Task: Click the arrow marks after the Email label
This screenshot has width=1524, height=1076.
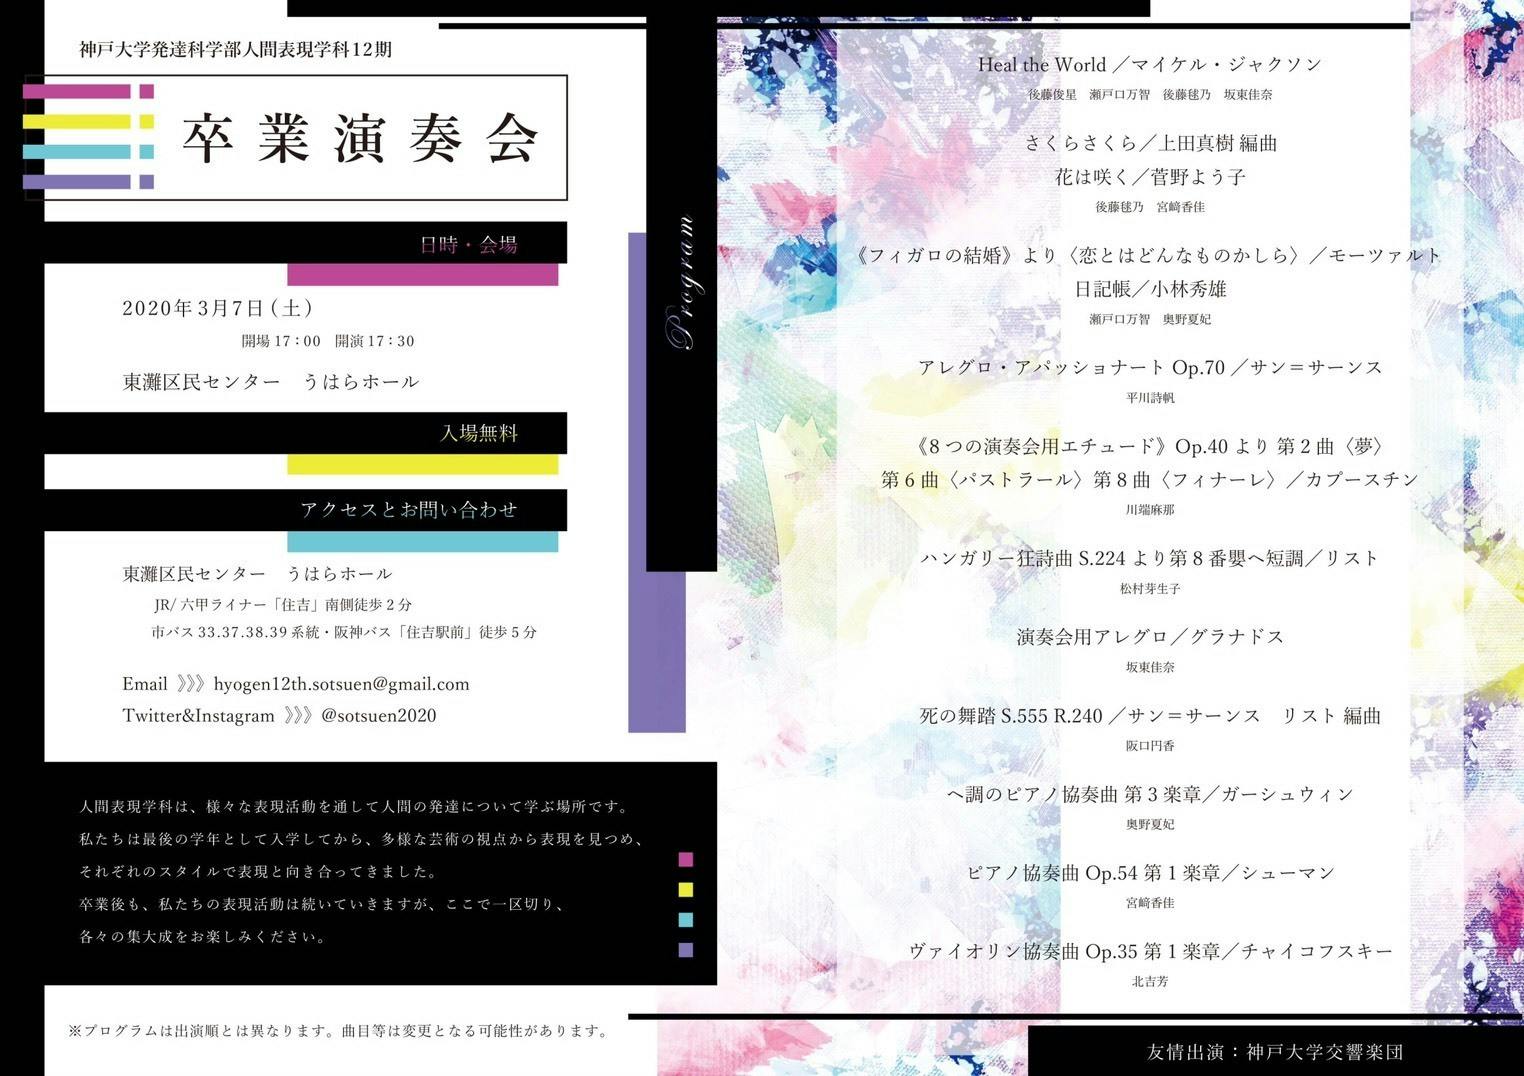Action: [x=190, y=685]
